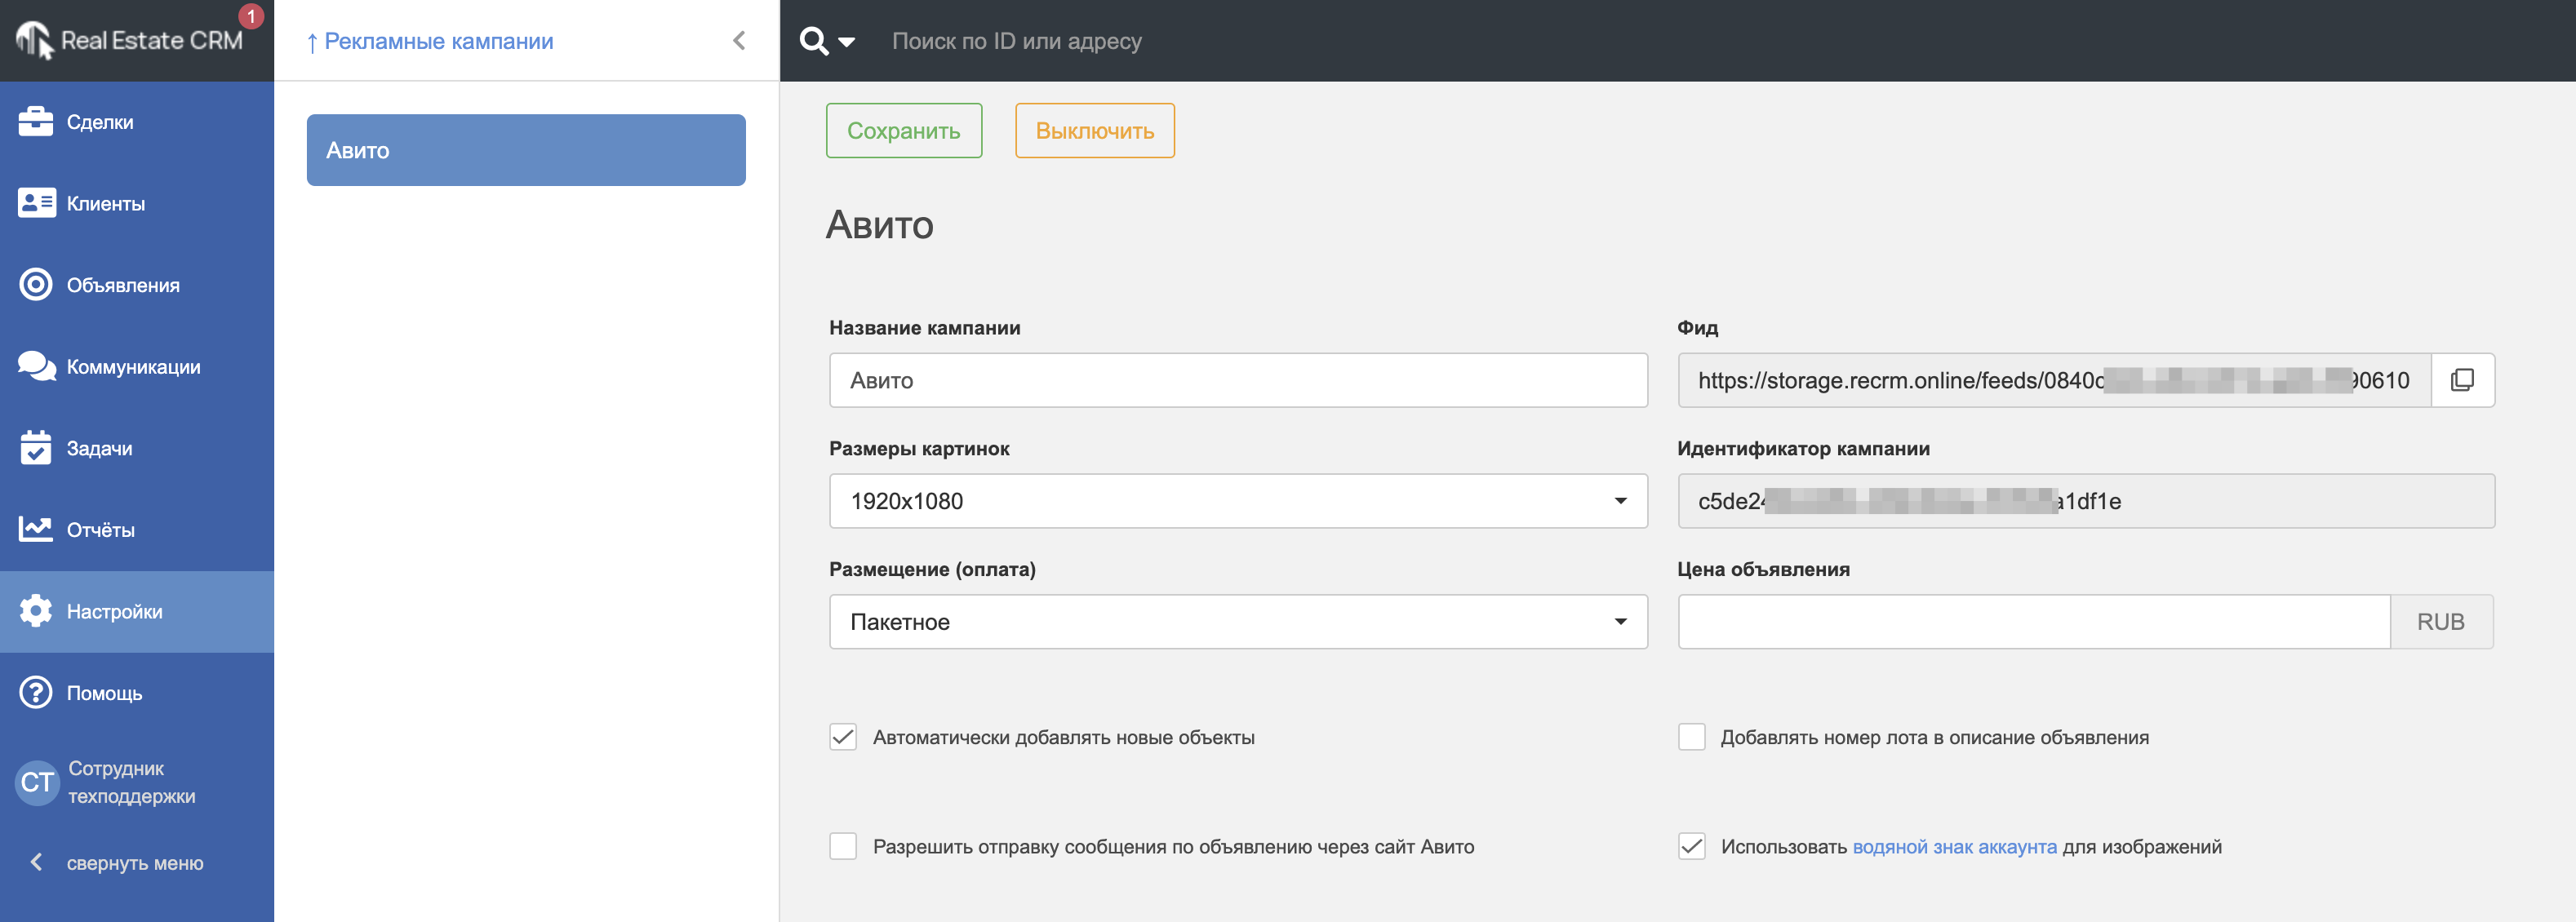Collapse the Рекламные кампании panel with chevron
The width and height of the screenshot is (2576, 922).
click(739, 41)
